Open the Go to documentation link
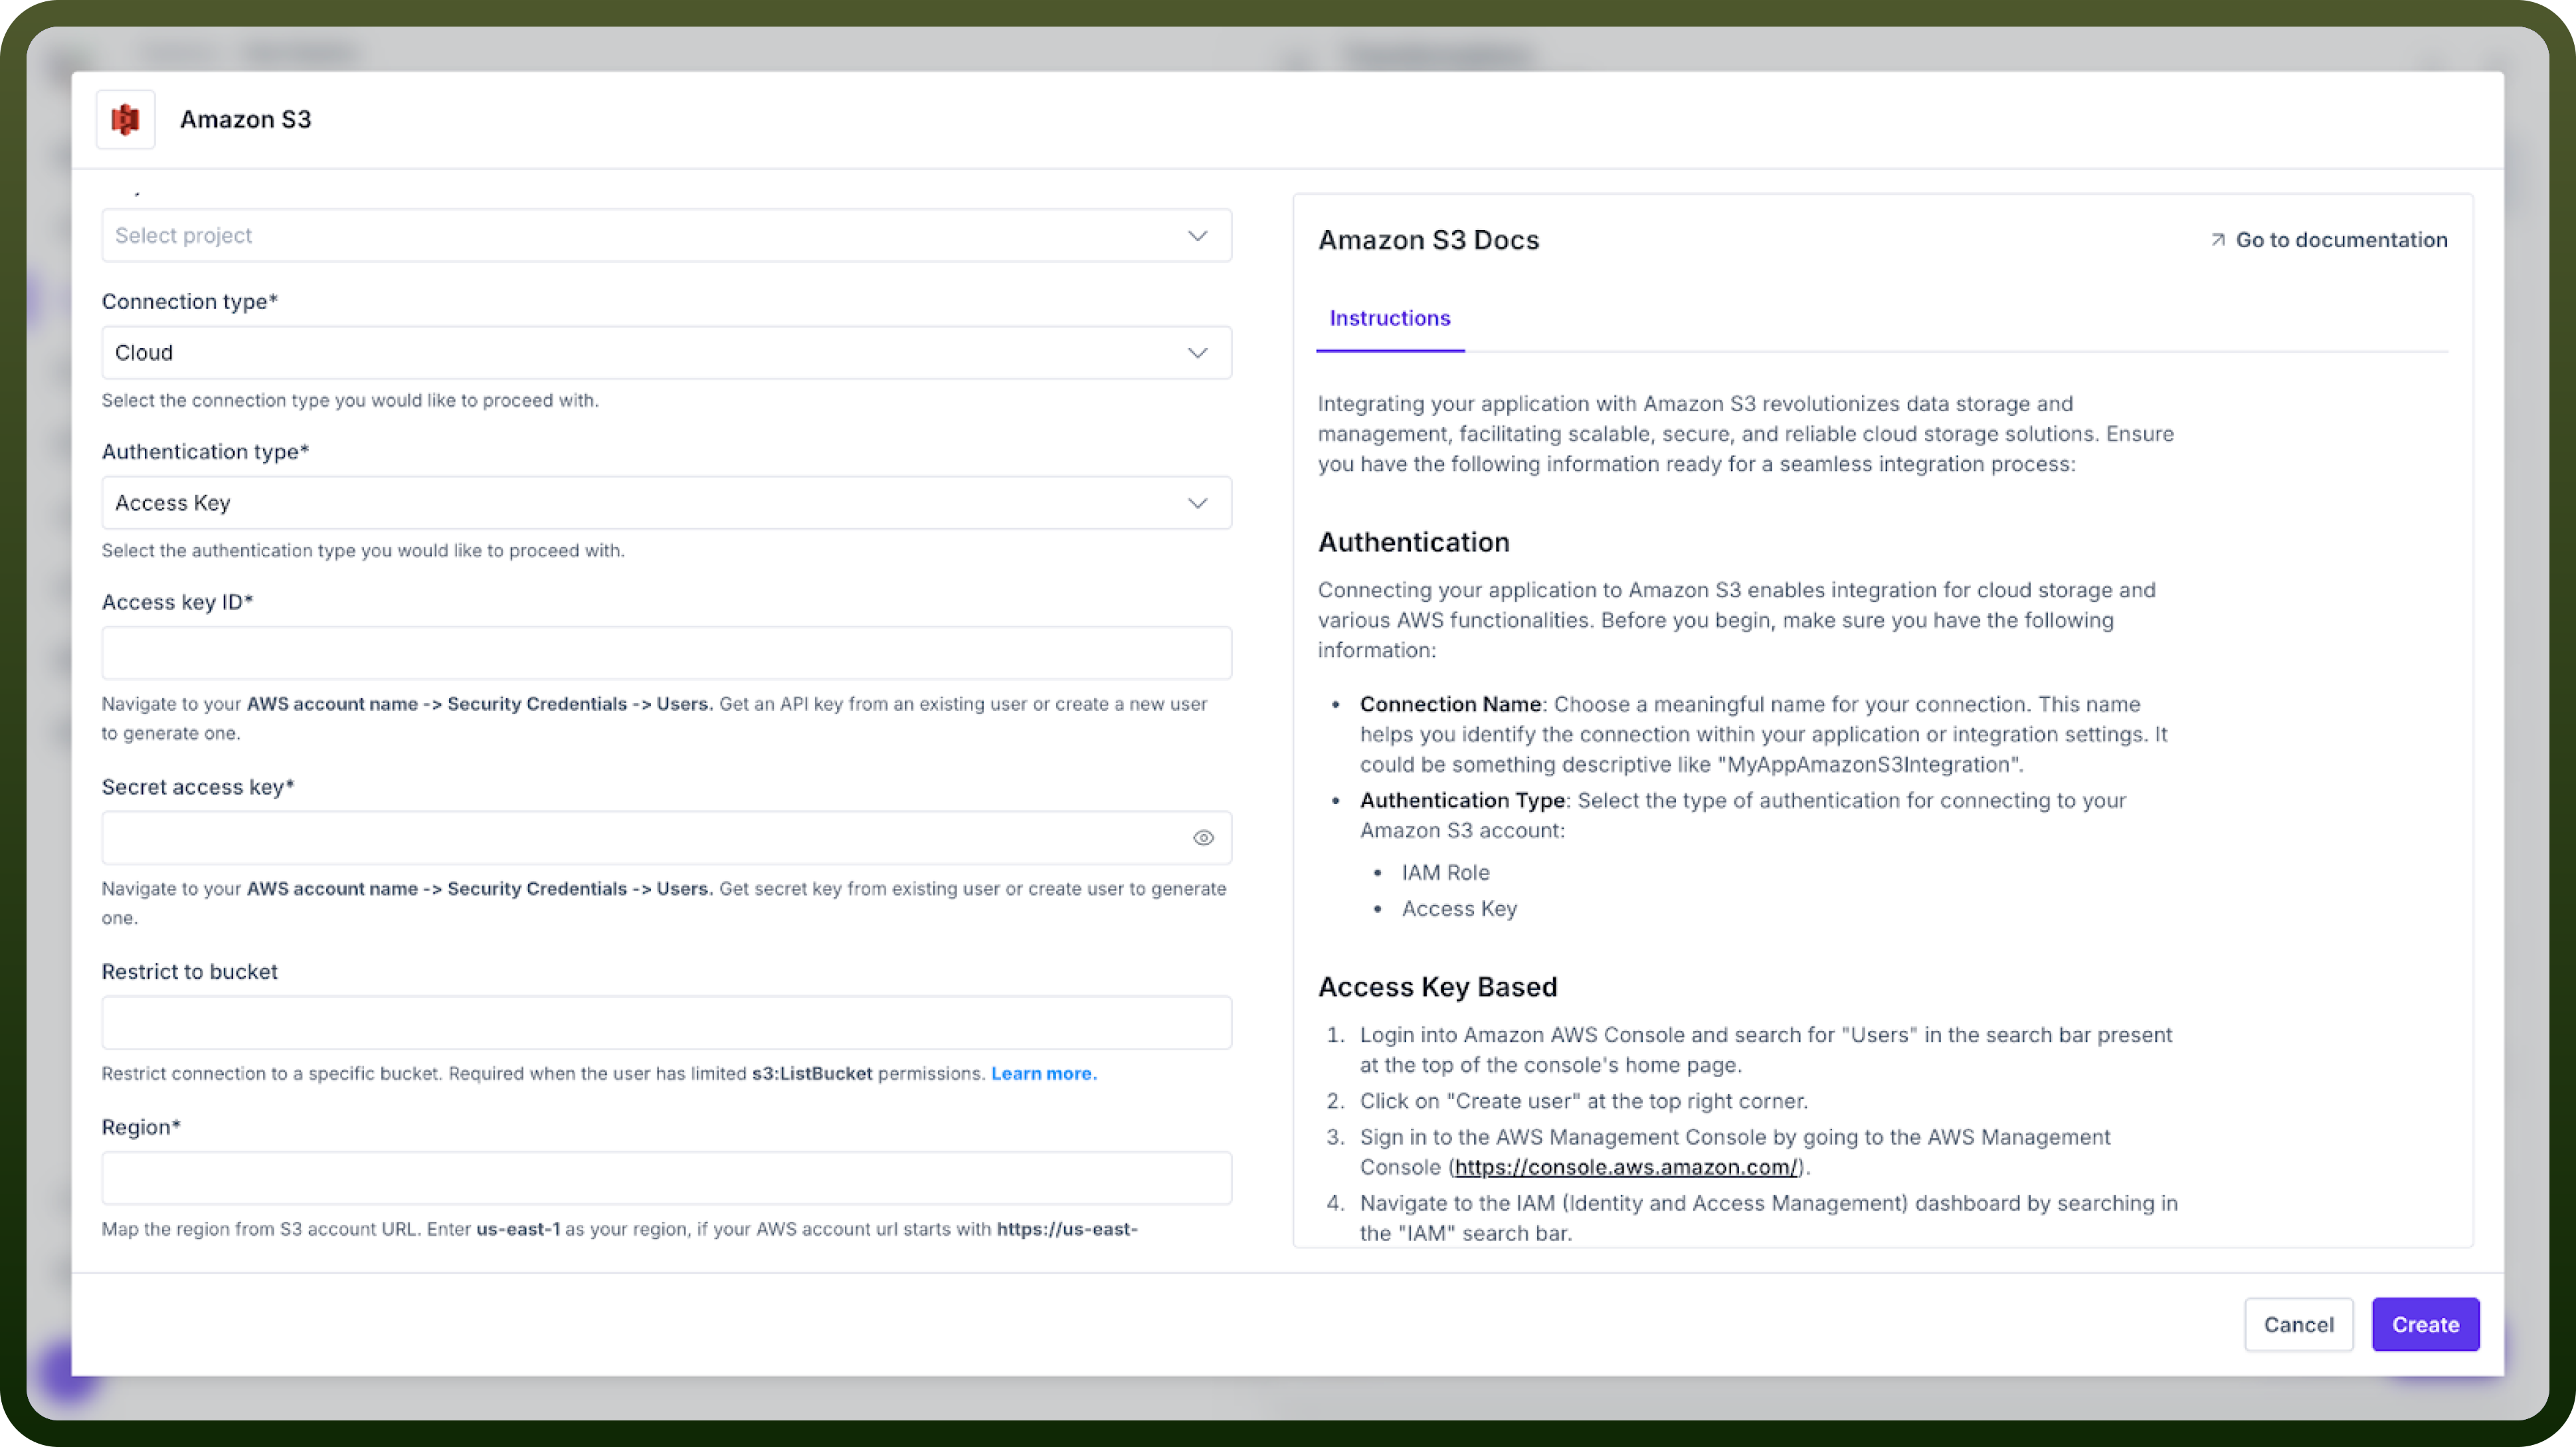2576x1447 pixels. point(2328,240)
